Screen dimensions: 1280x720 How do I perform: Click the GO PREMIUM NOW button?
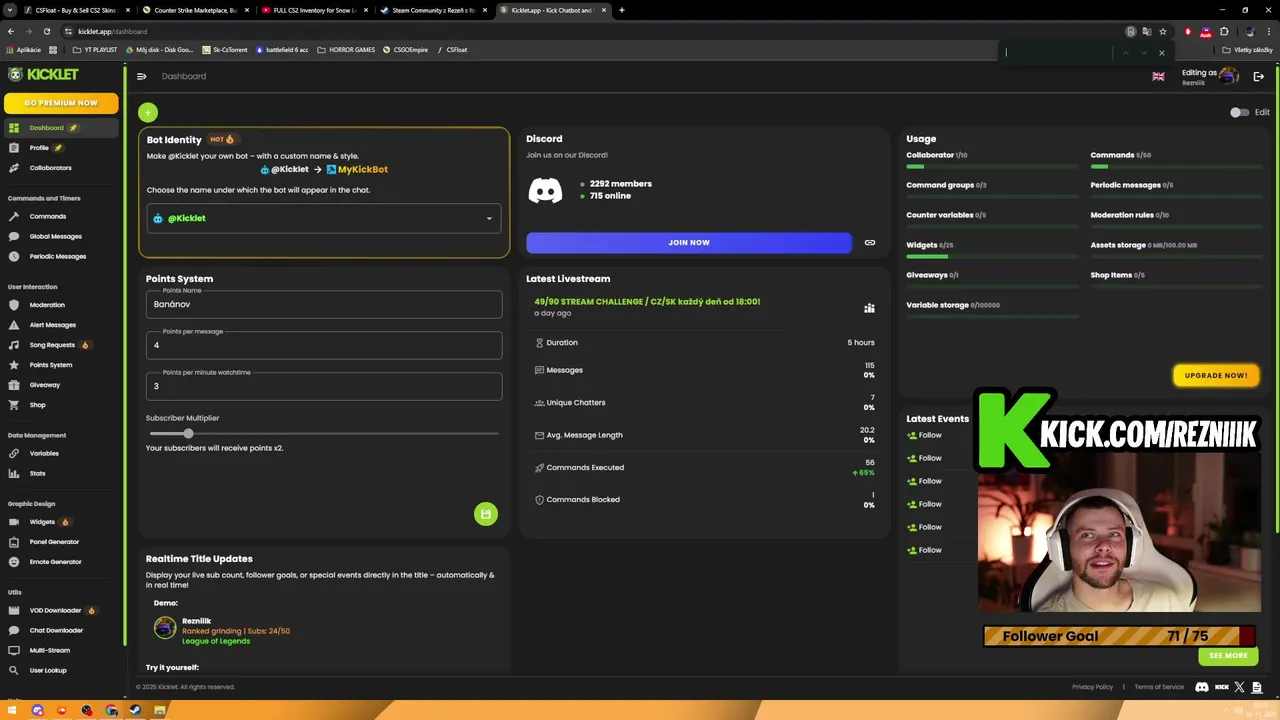click(x=61, y=103)
